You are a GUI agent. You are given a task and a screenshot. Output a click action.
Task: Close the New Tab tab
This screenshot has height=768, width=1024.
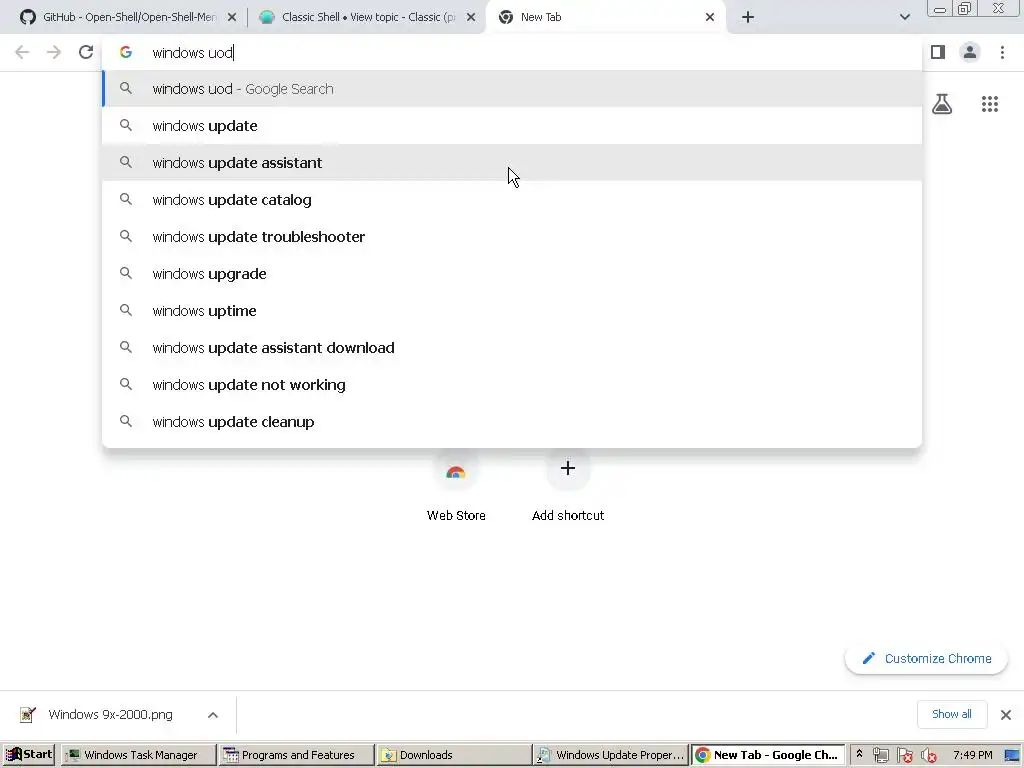(x=710, y=17)
